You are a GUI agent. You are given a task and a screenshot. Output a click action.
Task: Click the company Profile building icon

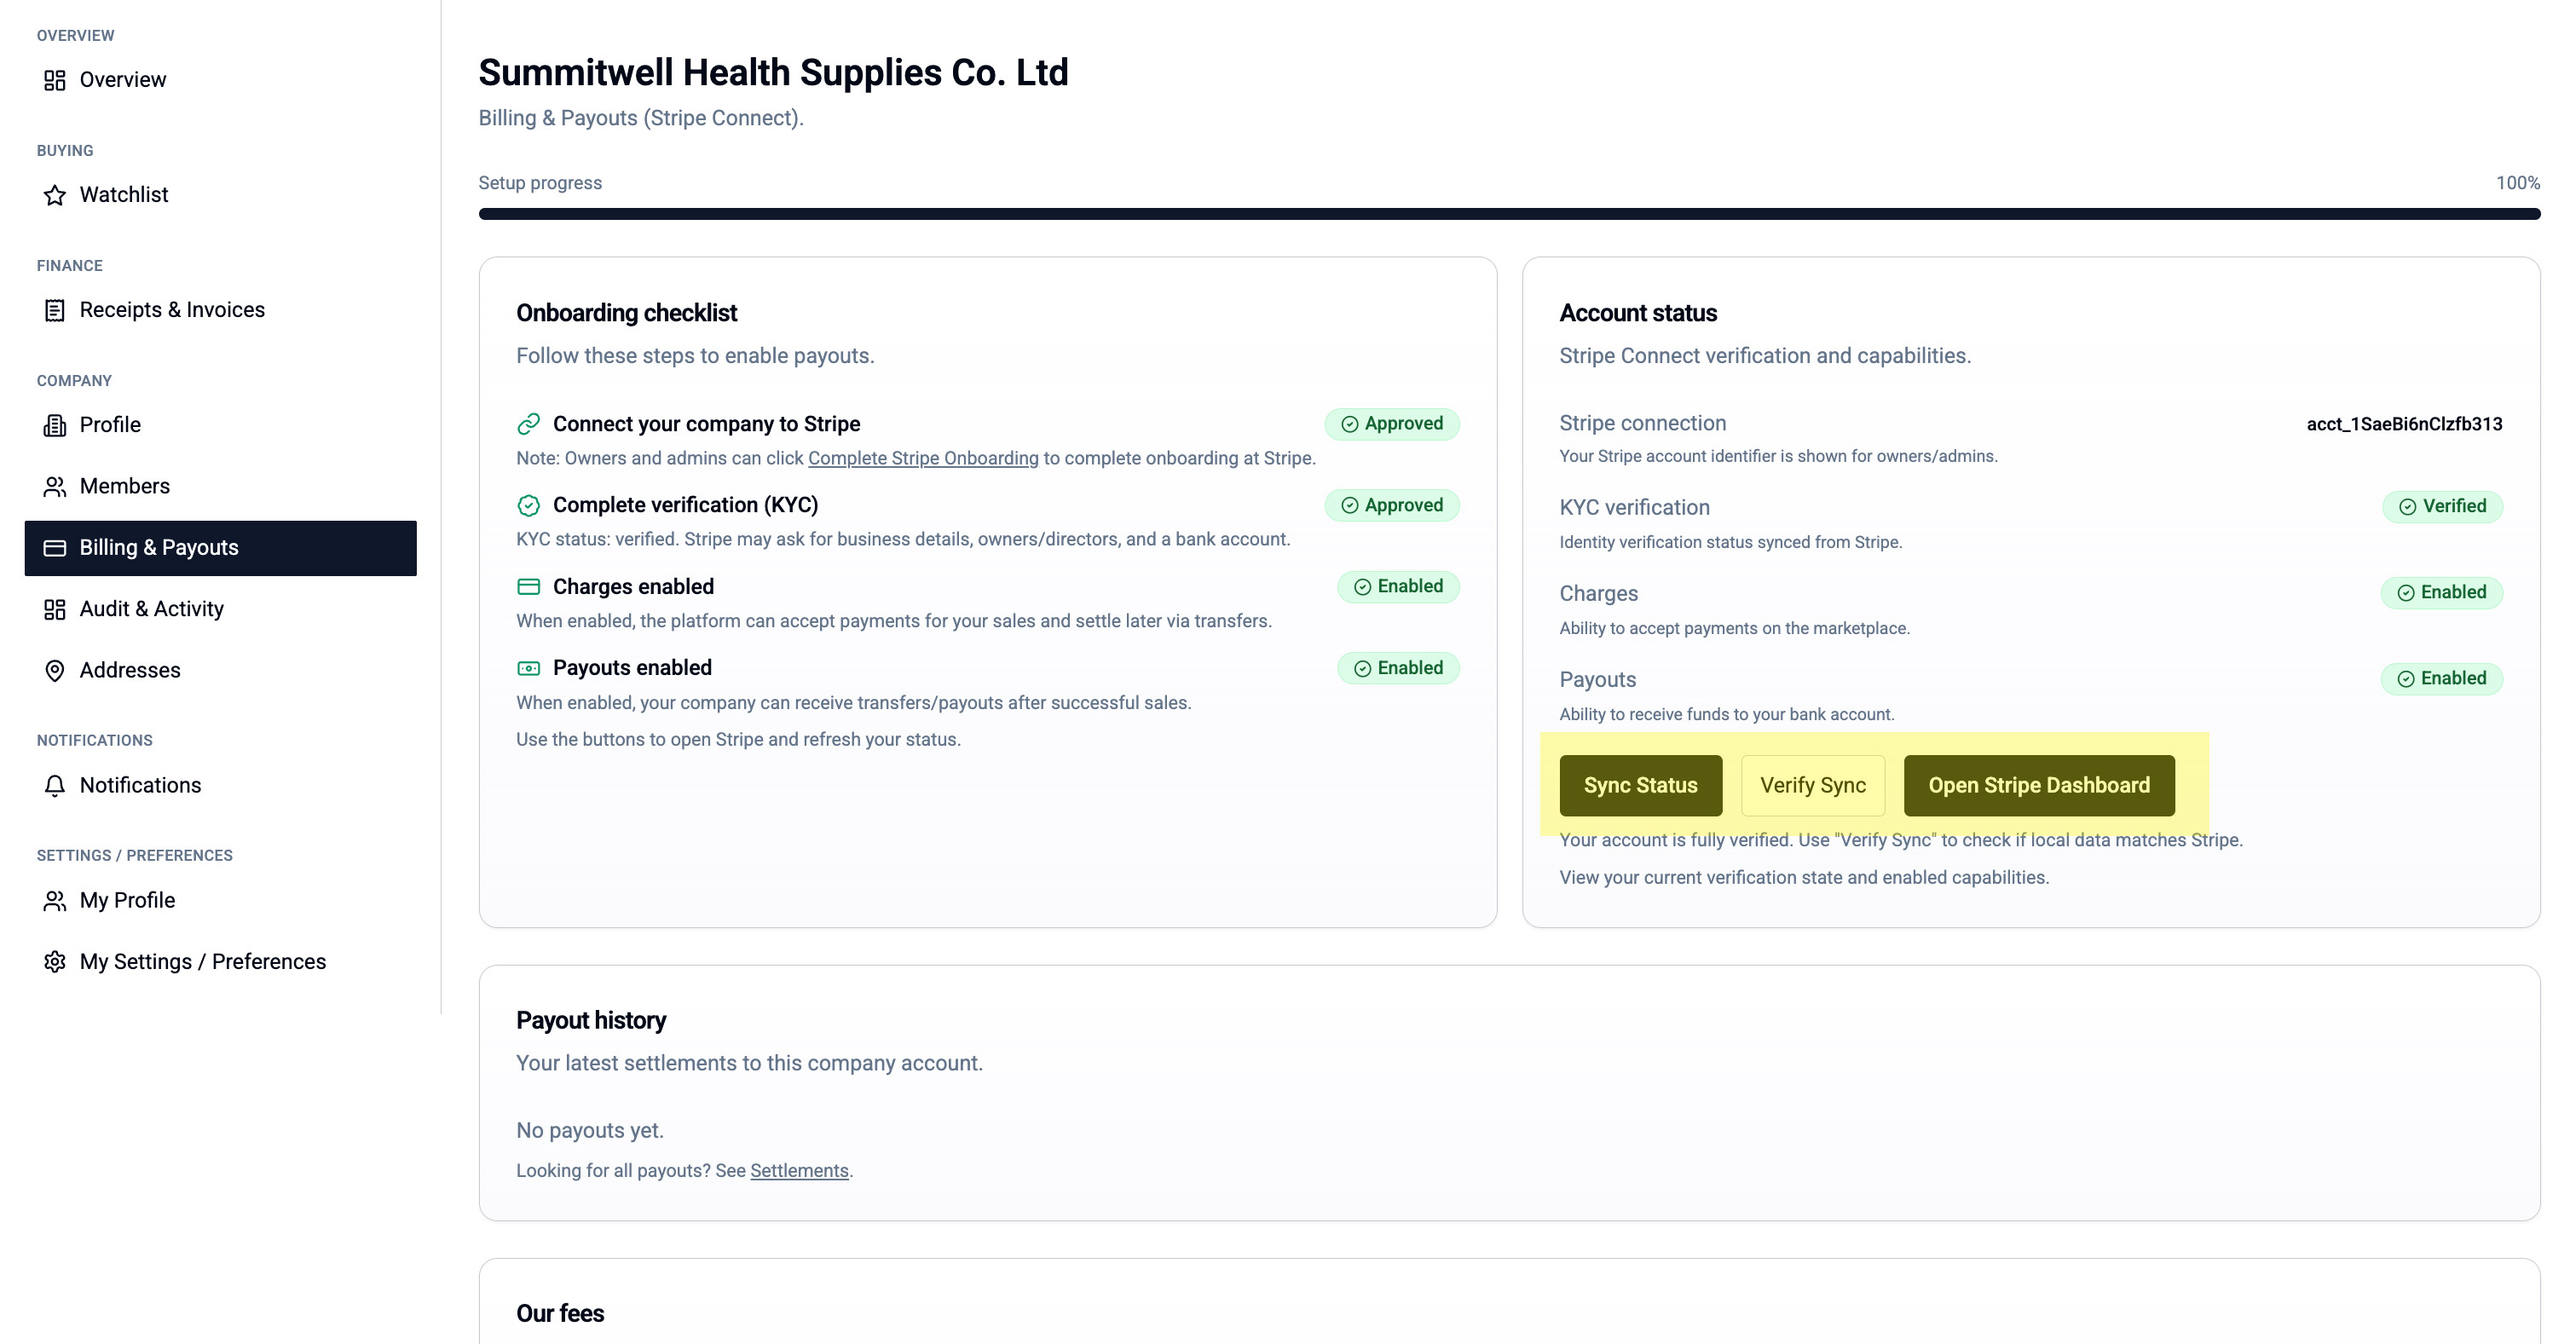click(x=55, y=425)
